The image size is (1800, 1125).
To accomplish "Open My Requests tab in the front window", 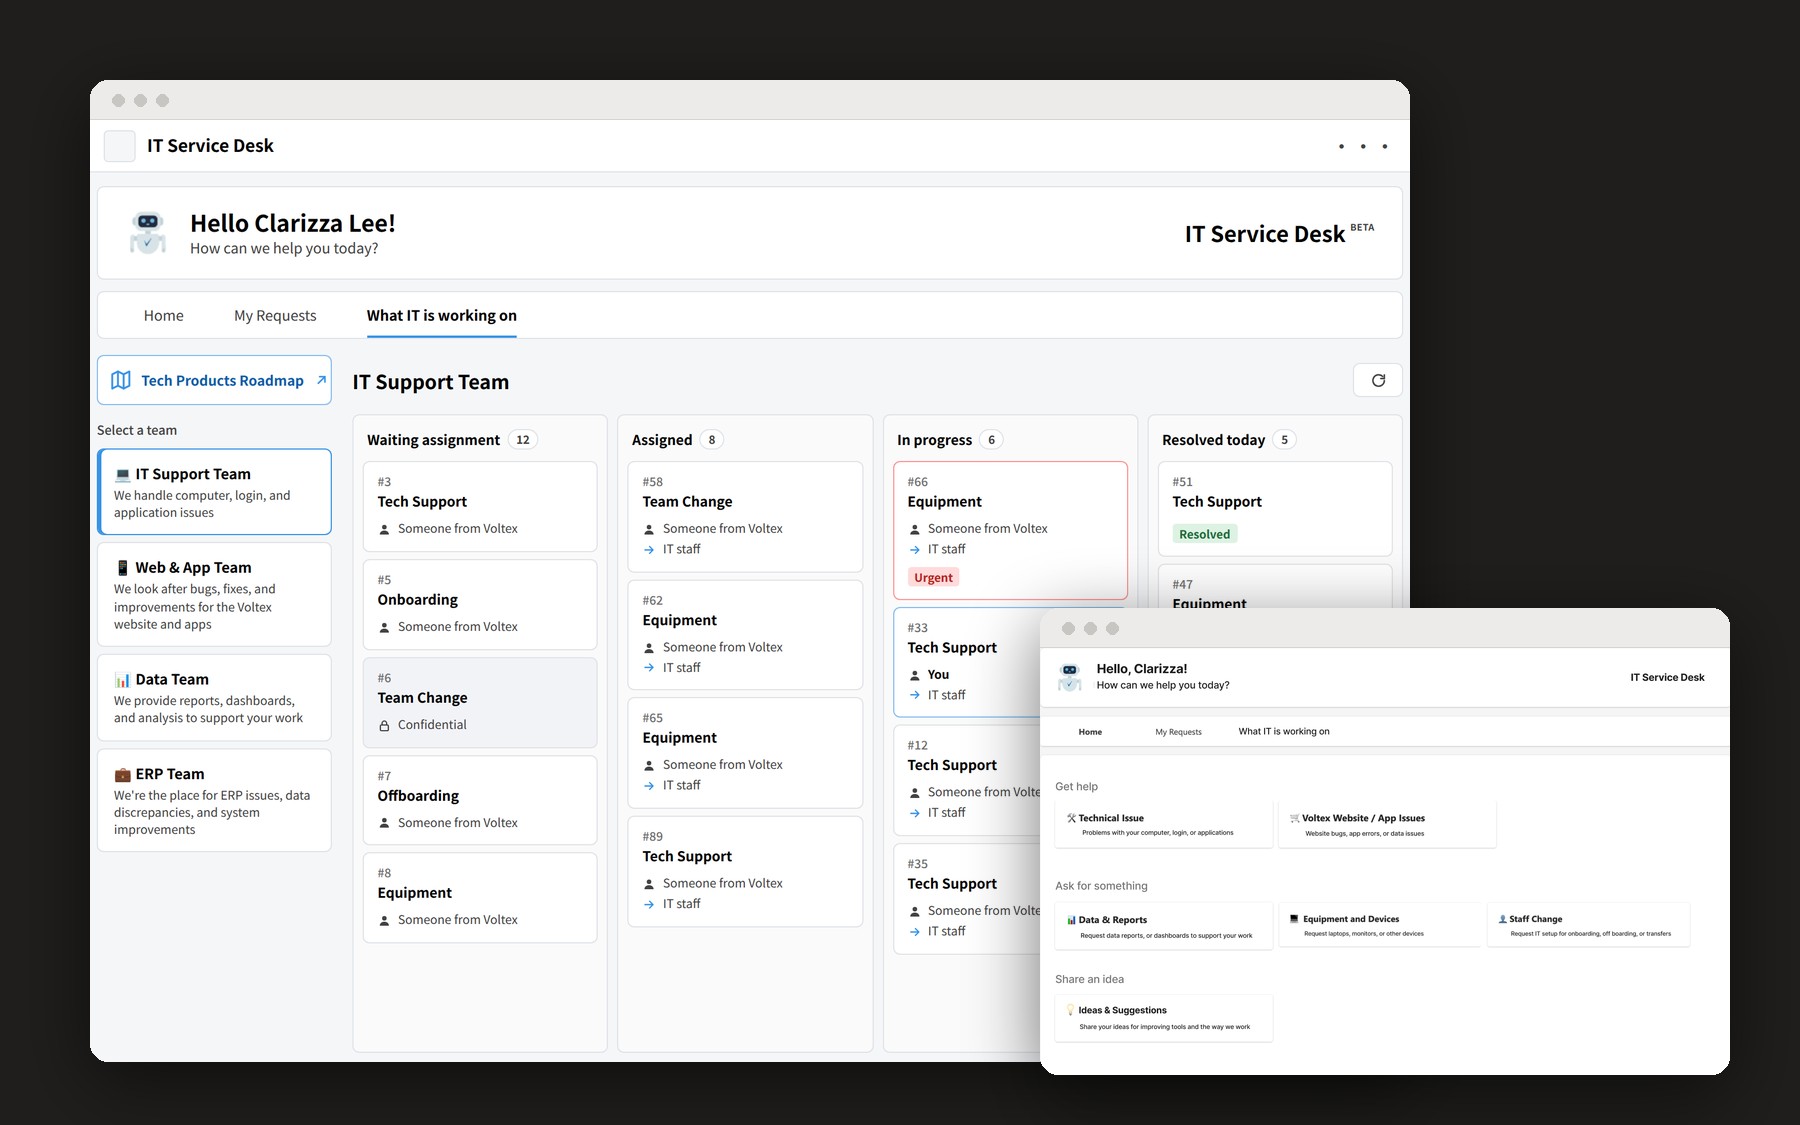I will pyautogui.click(x=1179, y=732).
